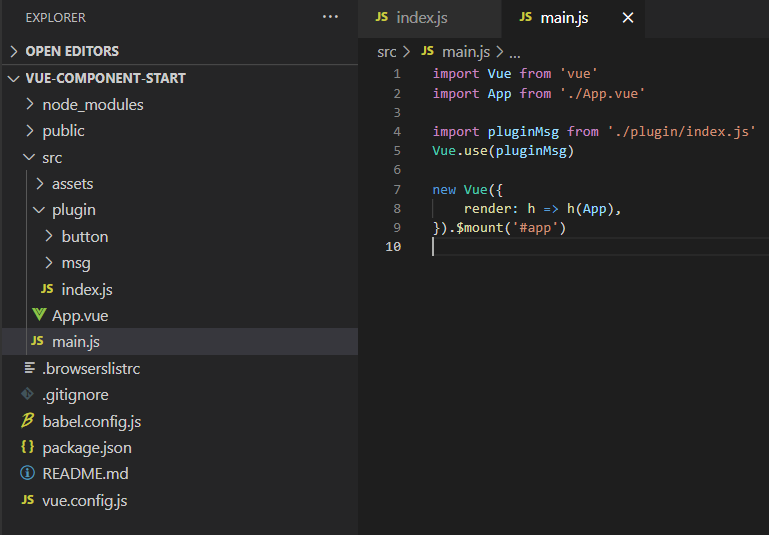Click Vue.use(pluginMsg) on line 5
Screen dimensions: 769x535
[x=503, y=151]
